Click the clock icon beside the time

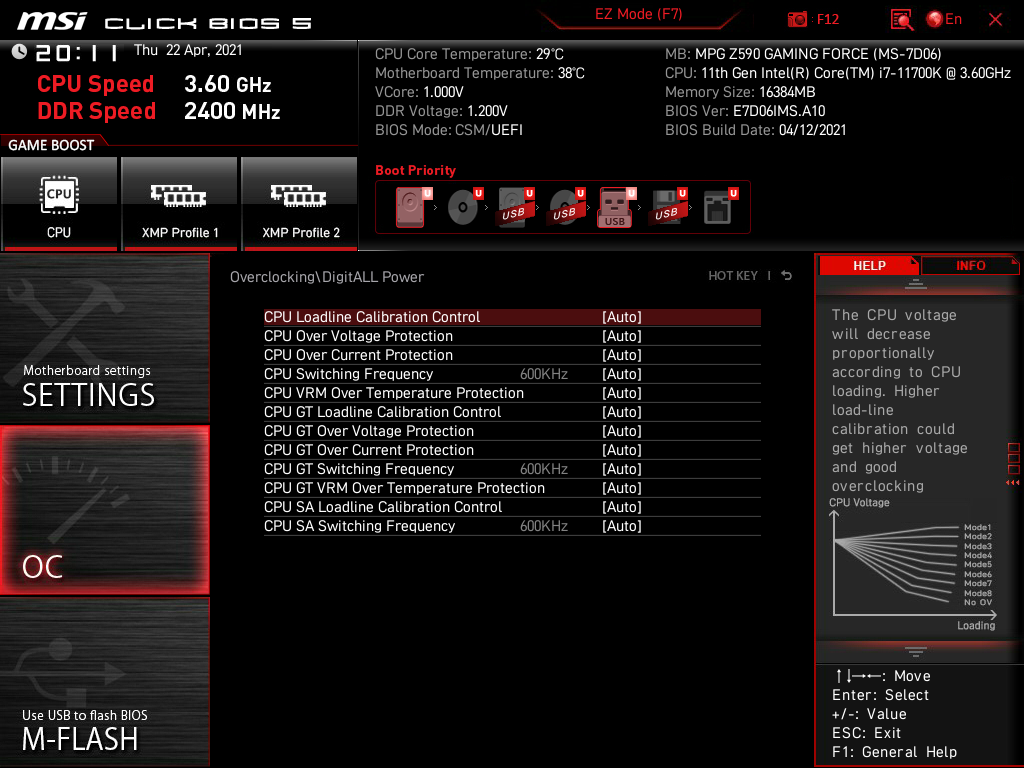tap(19, 52)
